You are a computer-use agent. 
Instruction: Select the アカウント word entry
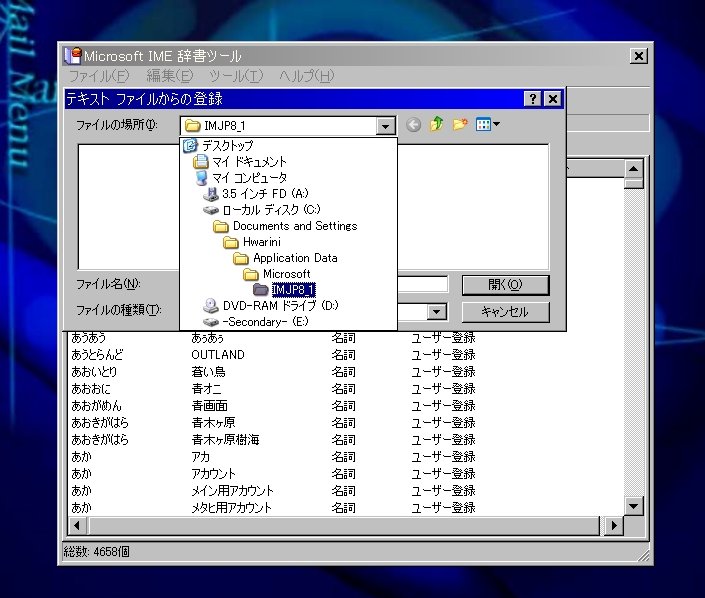click(213, 473)
